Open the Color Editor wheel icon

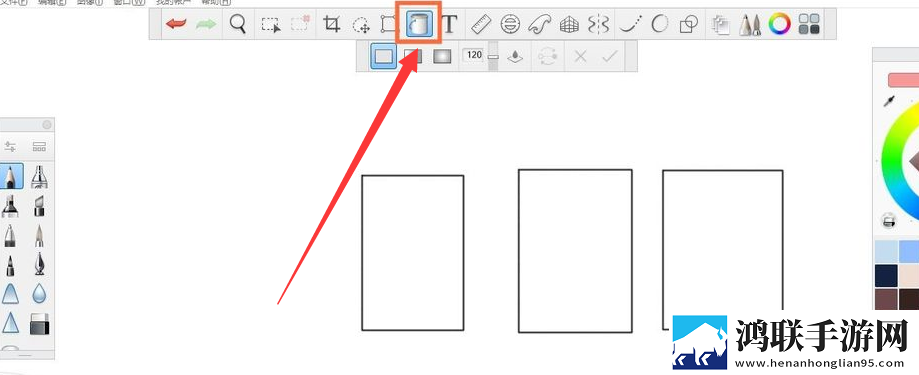click(x=780, y=24)
